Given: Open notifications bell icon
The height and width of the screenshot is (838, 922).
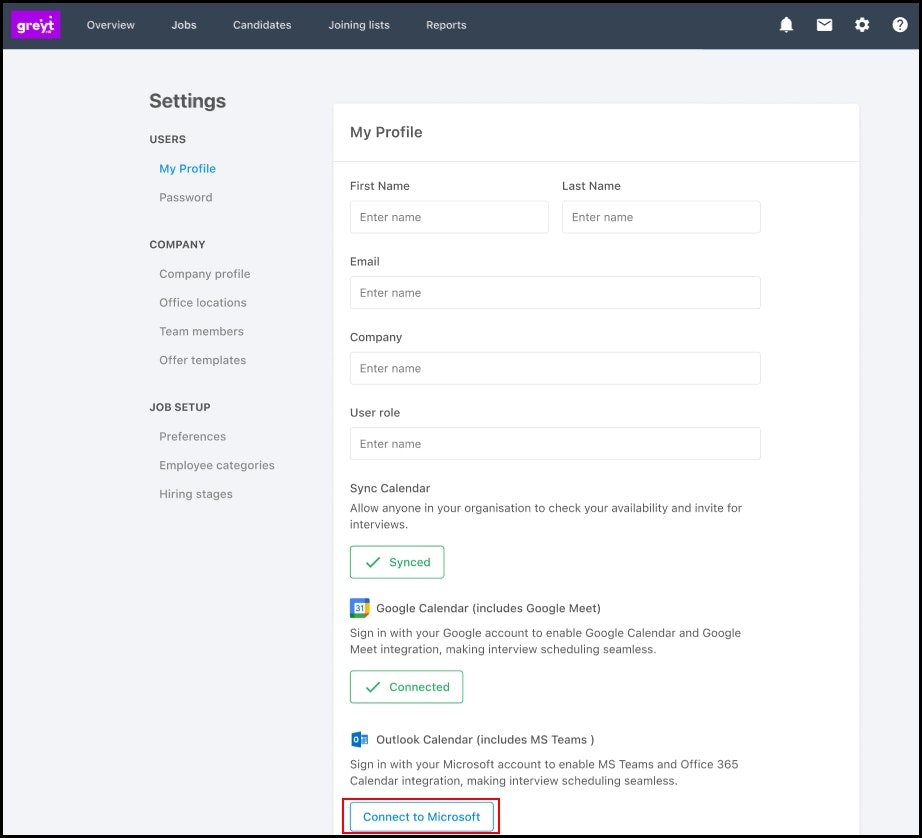Looking at the screenshot, I should coord(786,25).
